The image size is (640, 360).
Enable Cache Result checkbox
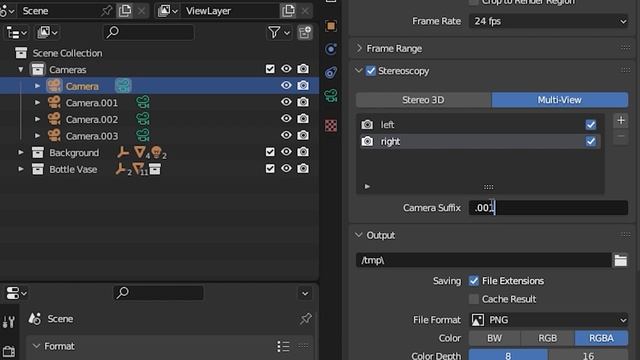point(473,299)
